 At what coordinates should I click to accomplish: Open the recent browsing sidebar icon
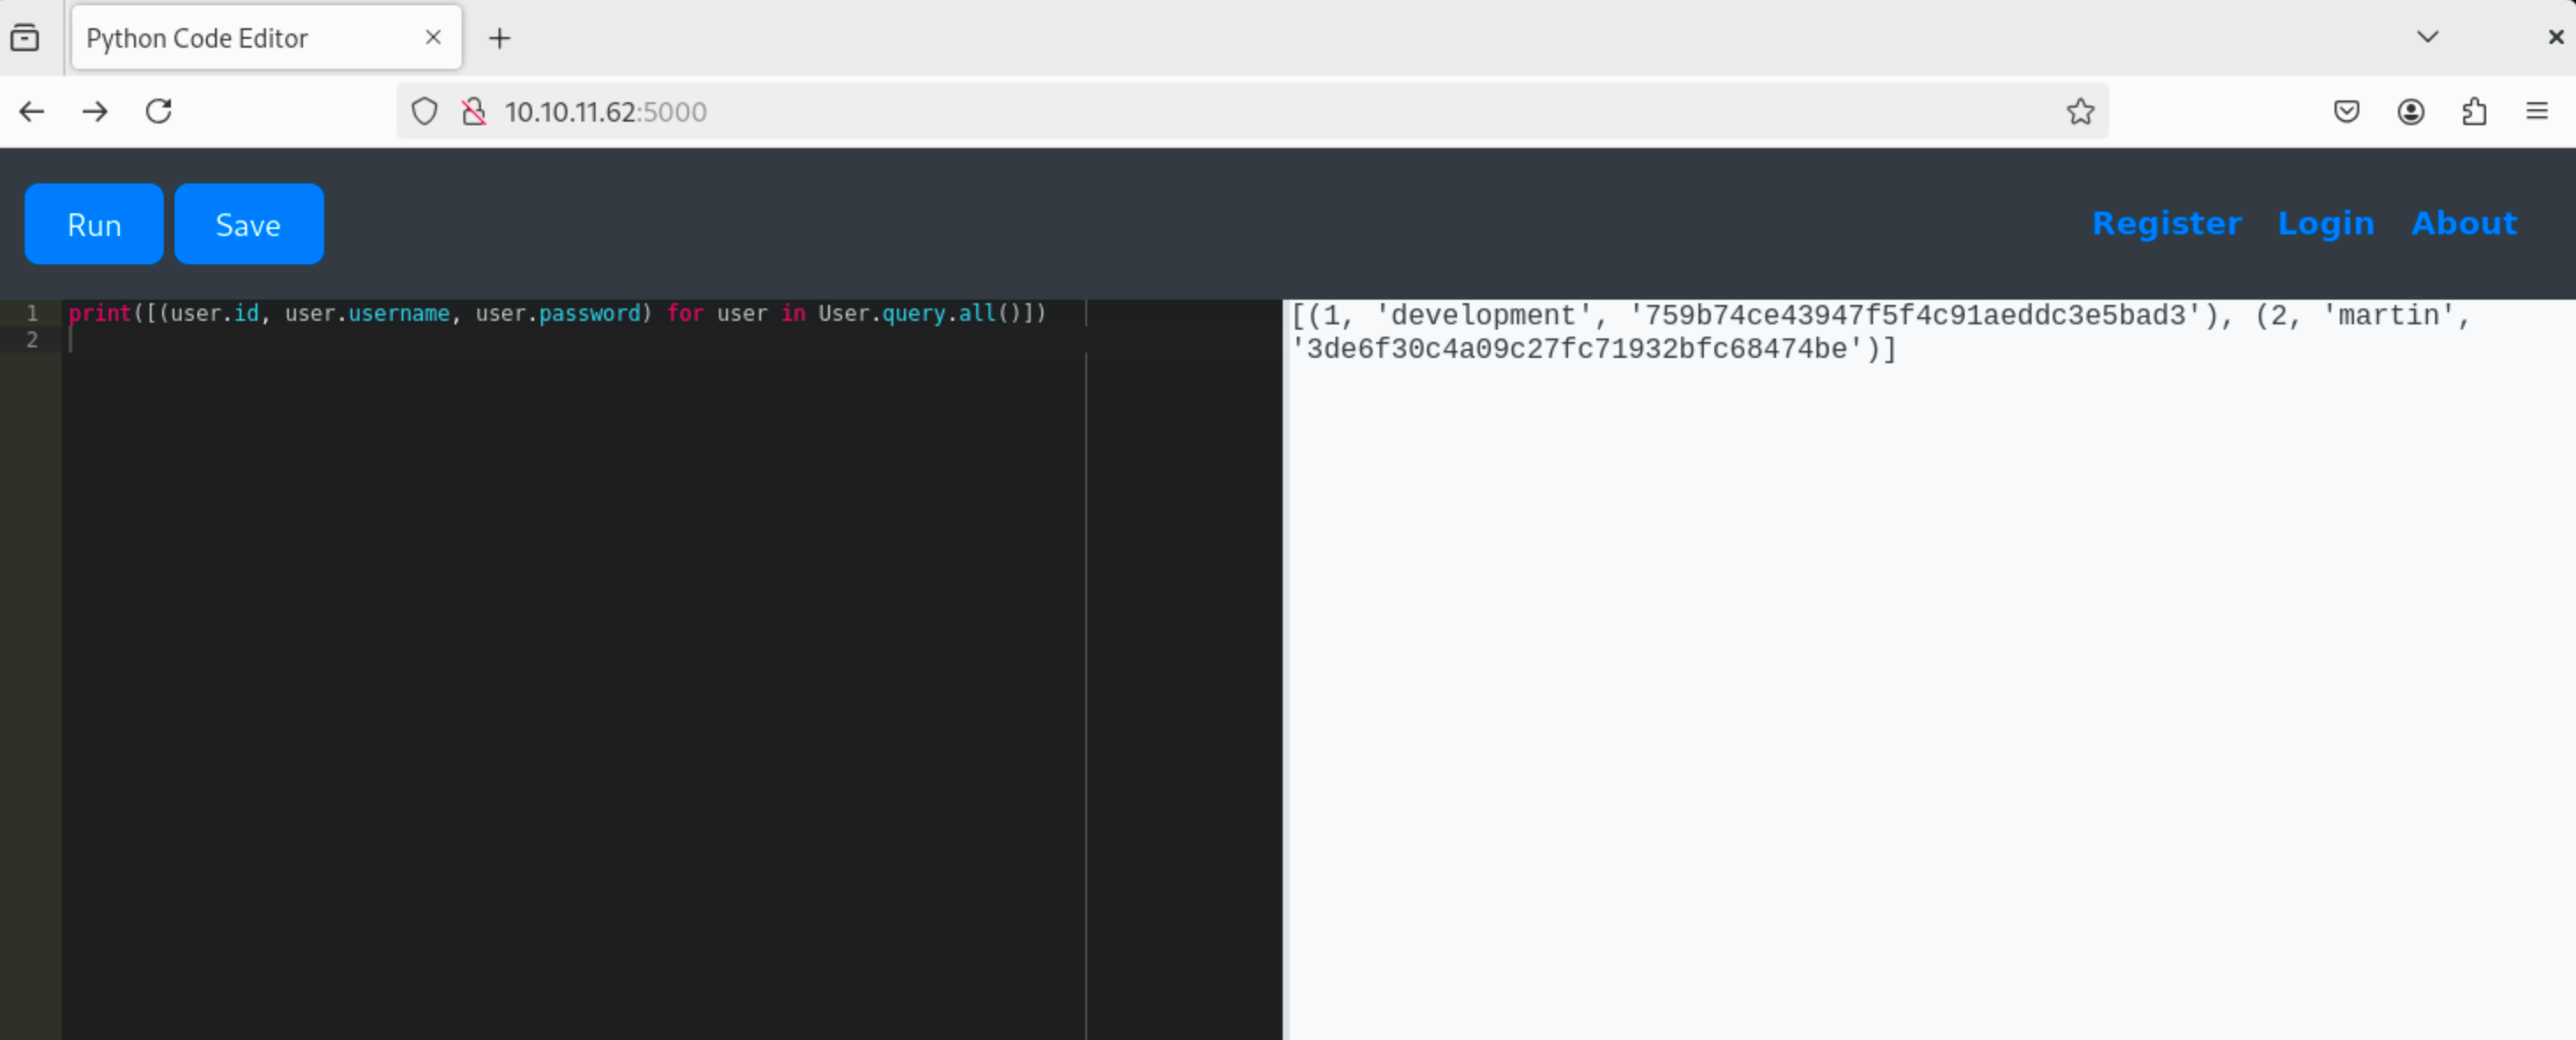[x=25, y=38]
